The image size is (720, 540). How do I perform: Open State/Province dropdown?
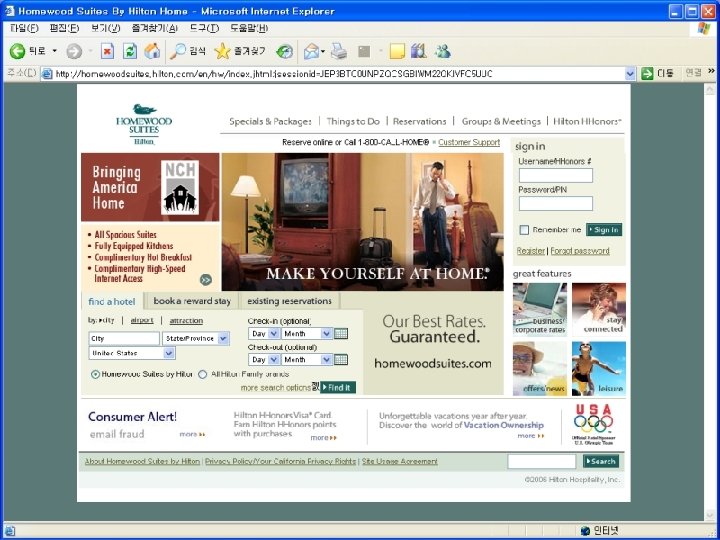pos(196,338)
